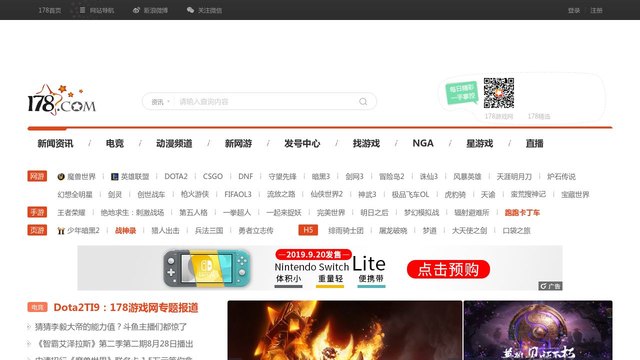This screenshot has height=360, width=640.
Task: Click the 178 QR code image
Action: coord(498,93)
